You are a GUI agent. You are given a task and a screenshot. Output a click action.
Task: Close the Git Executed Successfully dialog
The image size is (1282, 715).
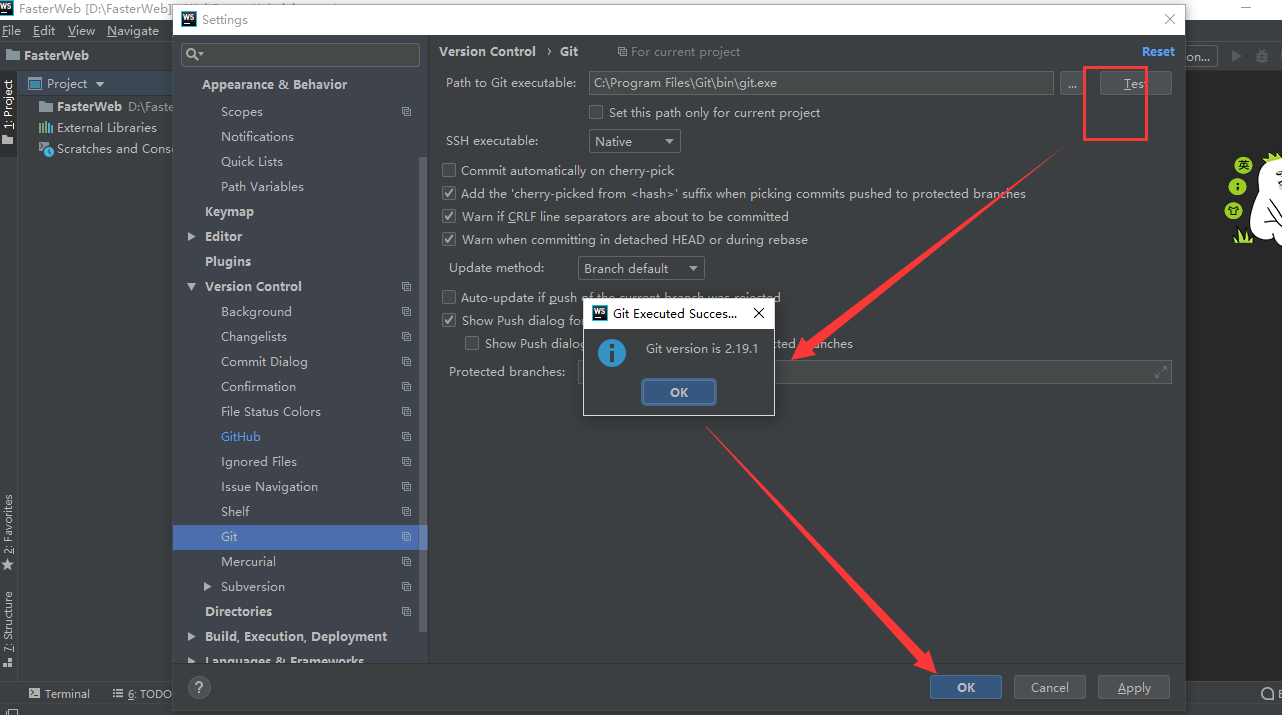758,313
